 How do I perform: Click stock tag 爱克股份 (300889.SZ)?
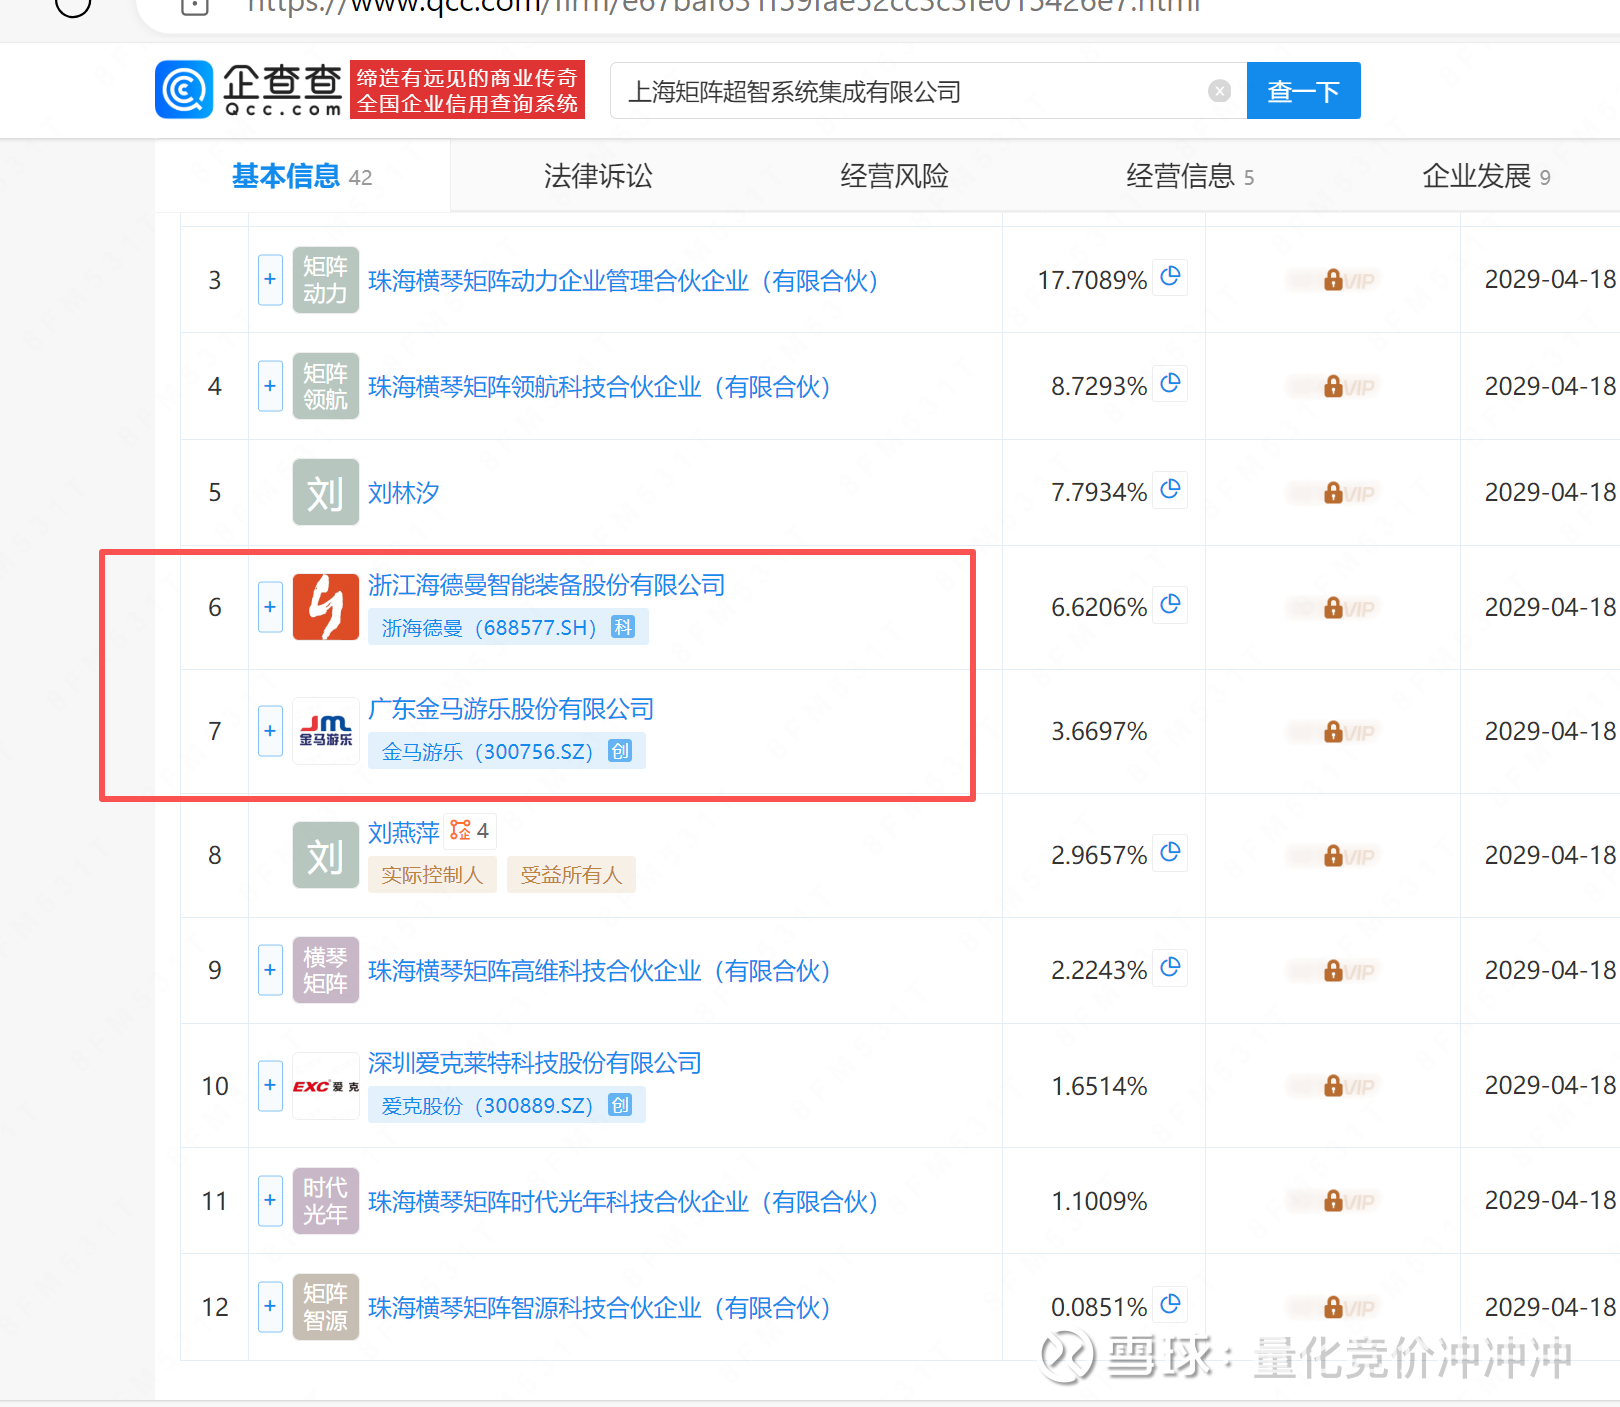coord(507,1105)
